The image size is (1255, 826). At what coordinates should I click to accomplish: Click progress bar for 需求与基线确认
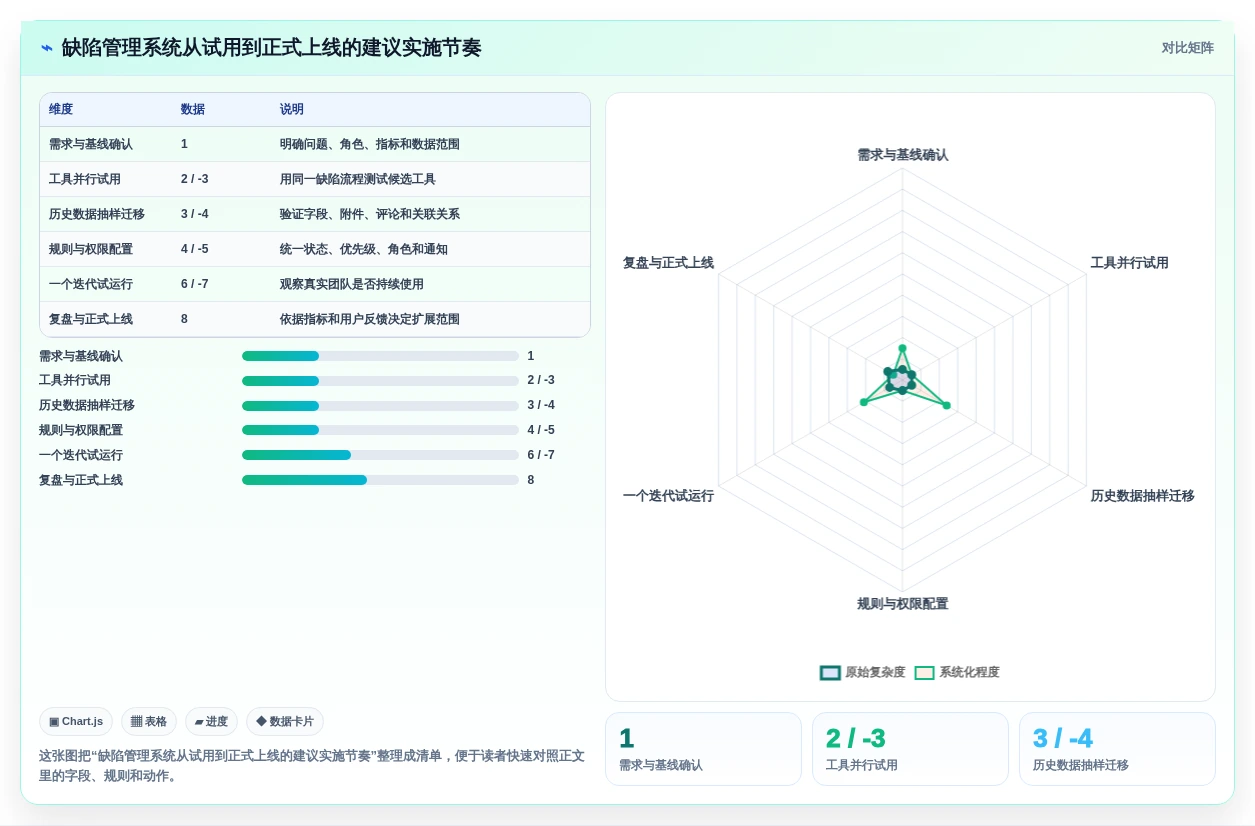coord(380,356)
